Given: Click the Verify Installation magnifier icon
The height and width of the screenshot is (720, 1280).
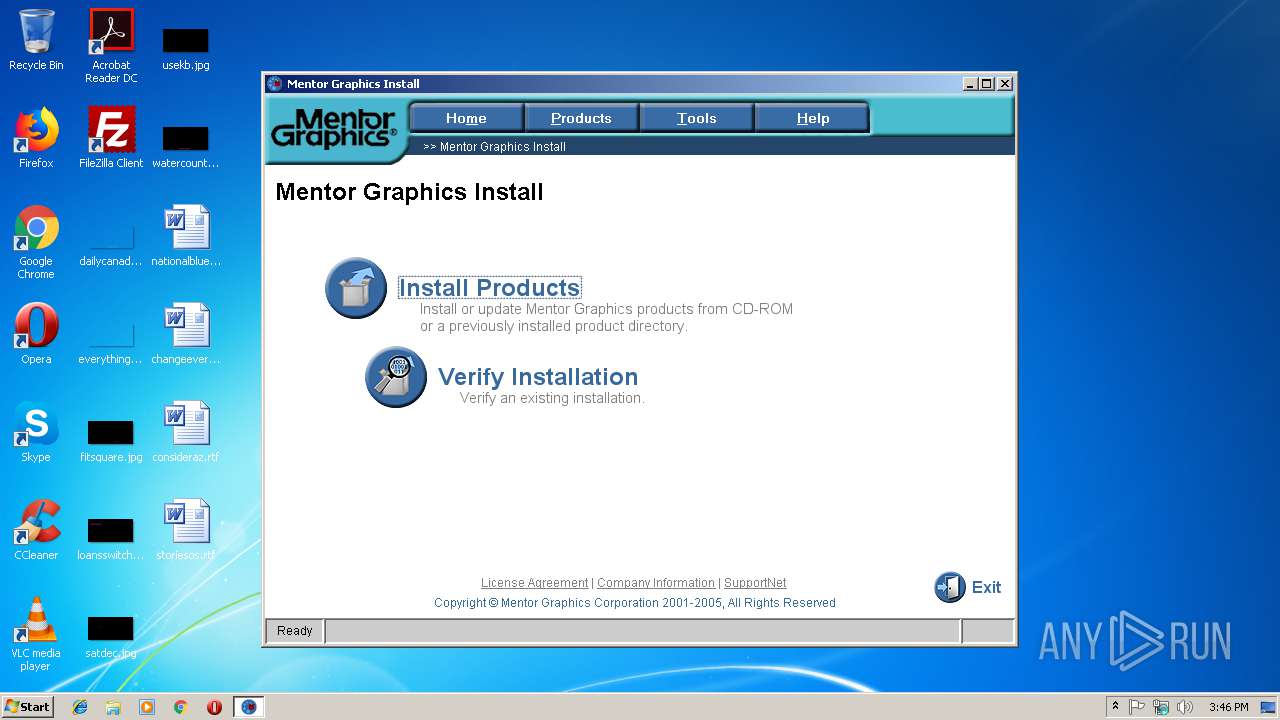Looking at the screenshot, I should [396, 377].
